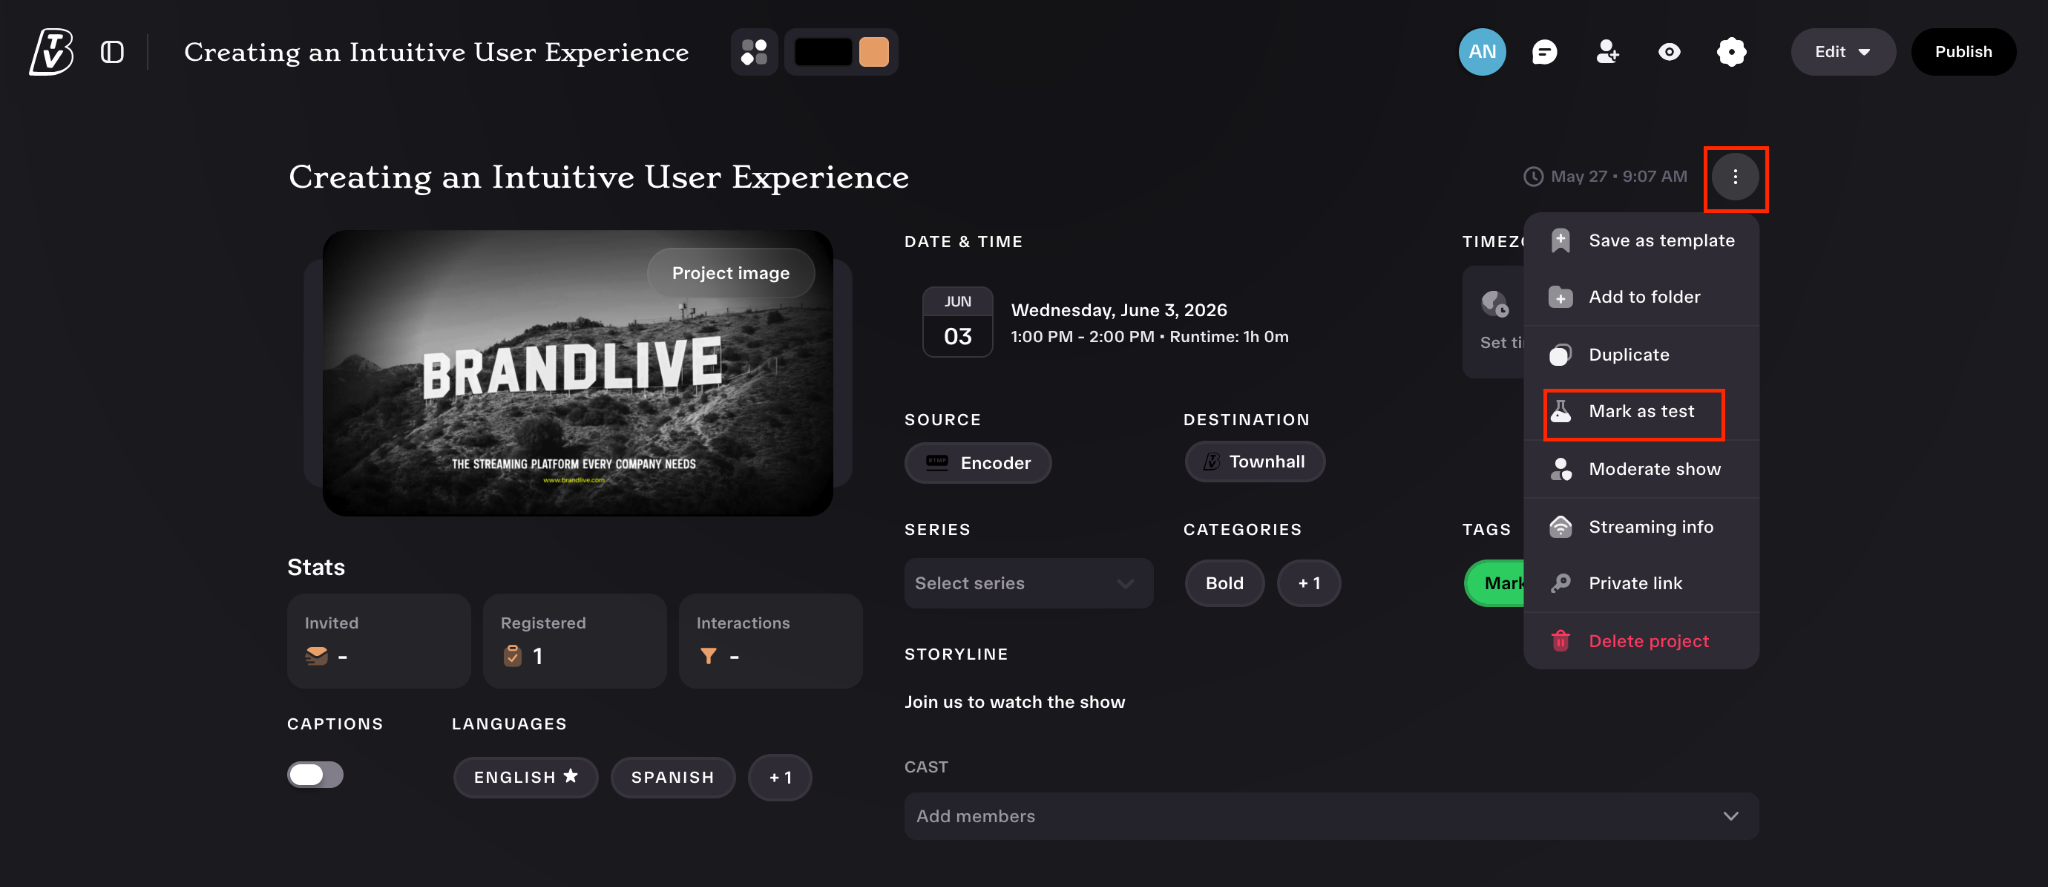Click the Invited stats card
This screenshot has width=2048, height=887.
tap(379, 641)
